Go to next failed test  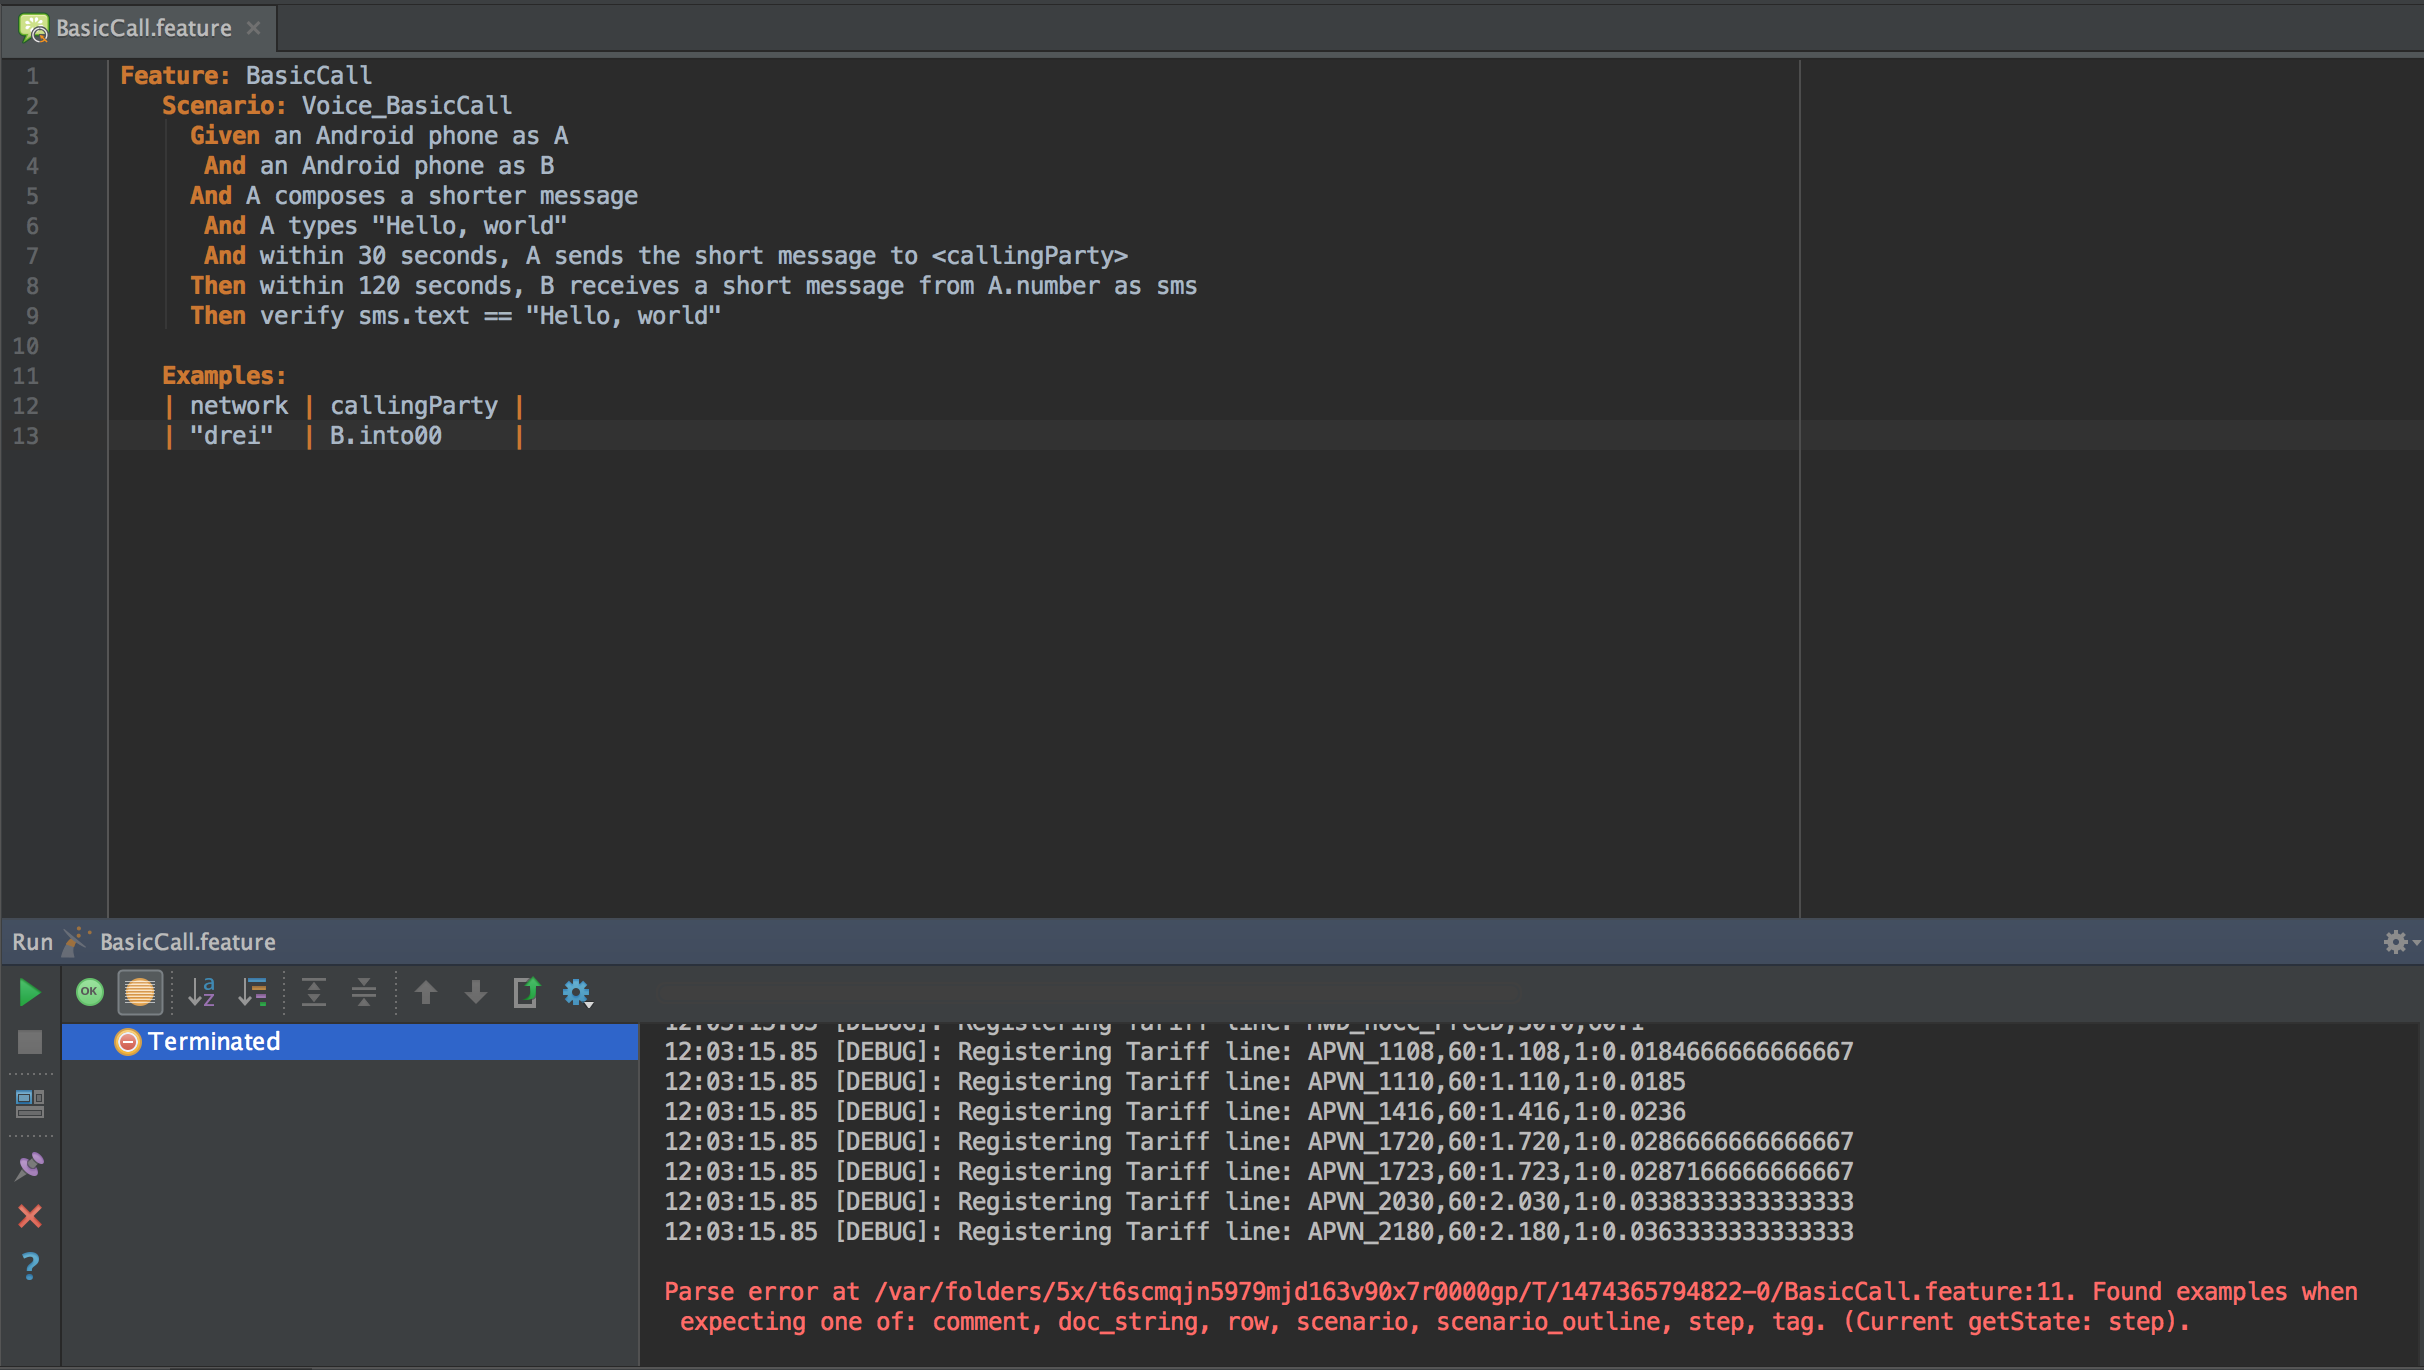click(x=476, y=992)
